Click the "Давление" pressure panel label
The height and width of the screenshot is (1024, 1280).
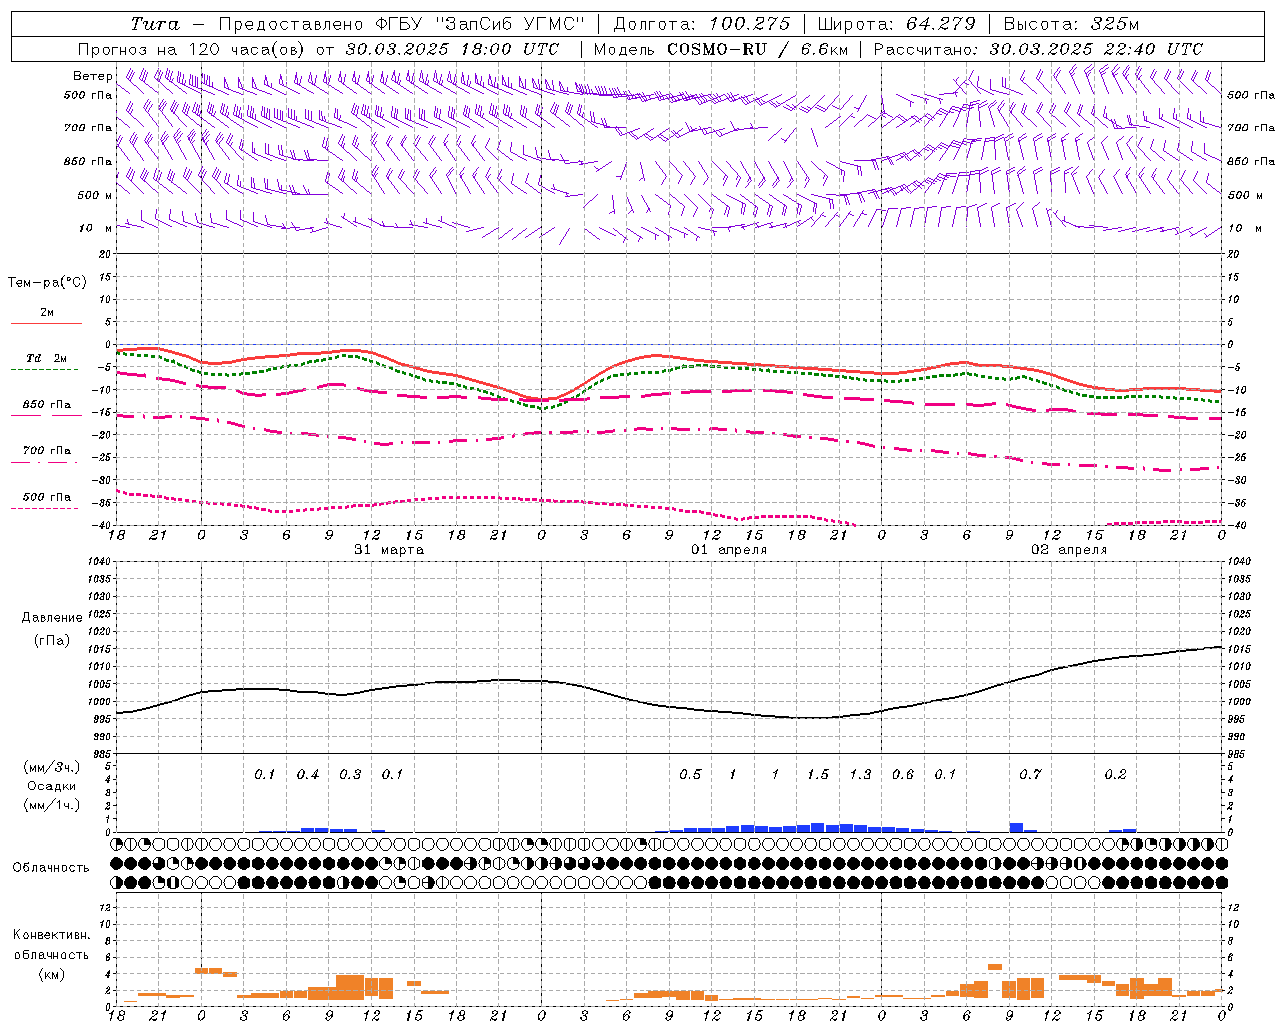pyautogui.click(x=52, y=618)
